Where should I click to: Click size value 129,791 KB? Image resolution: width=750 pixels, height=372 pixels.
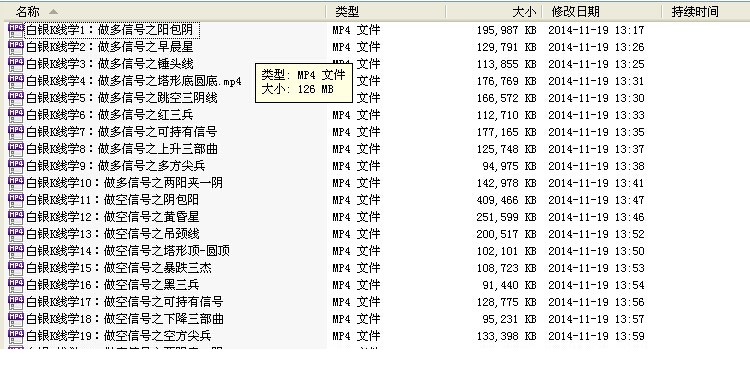click(x=507, y=47)
